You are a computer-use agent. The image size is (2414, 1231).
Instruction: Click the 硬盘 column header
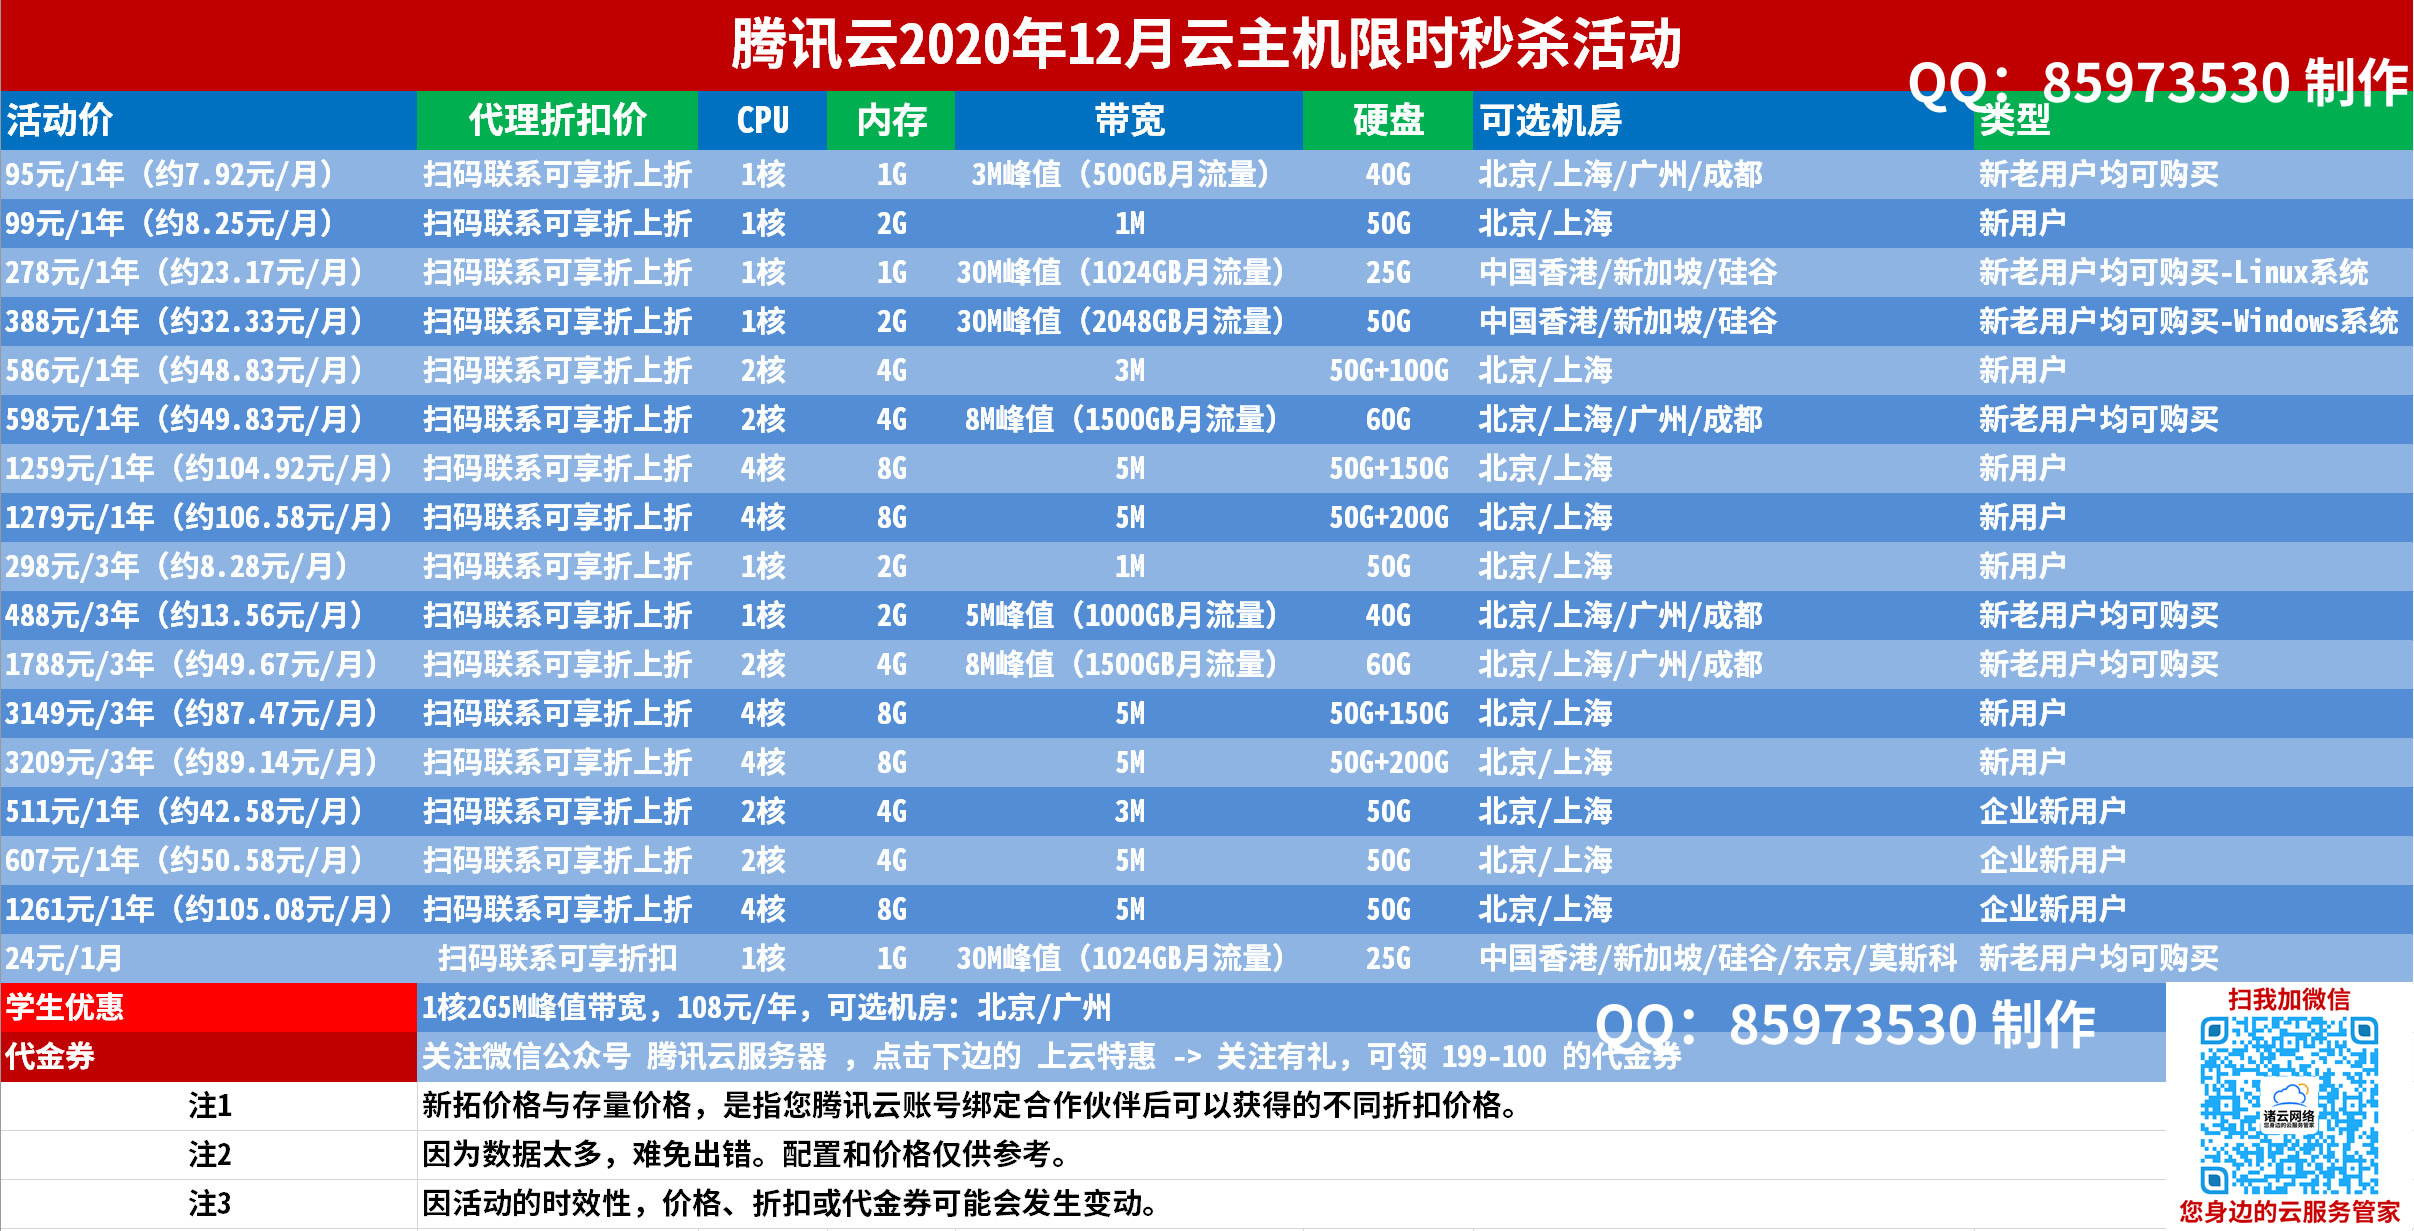[1389, 120]
